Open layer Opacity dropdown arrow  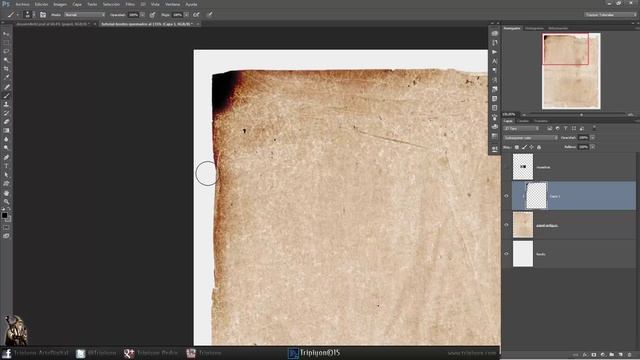tap(593, 138)
